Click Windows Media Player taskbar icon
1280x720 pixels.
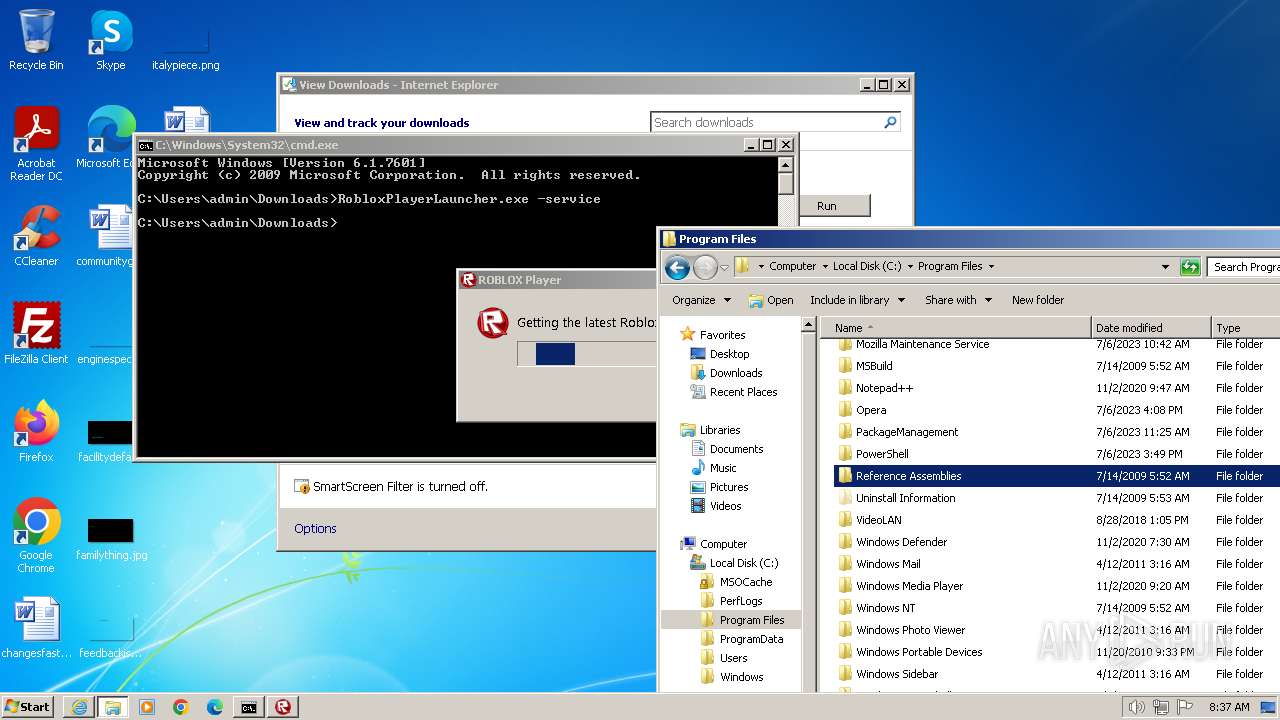point(147,707)
